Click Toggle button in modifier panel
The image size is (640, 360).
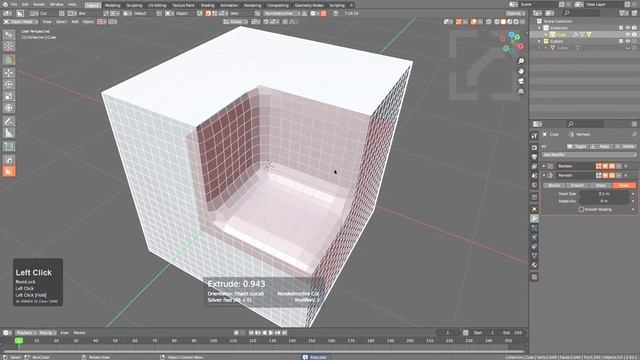coord(577,146)
